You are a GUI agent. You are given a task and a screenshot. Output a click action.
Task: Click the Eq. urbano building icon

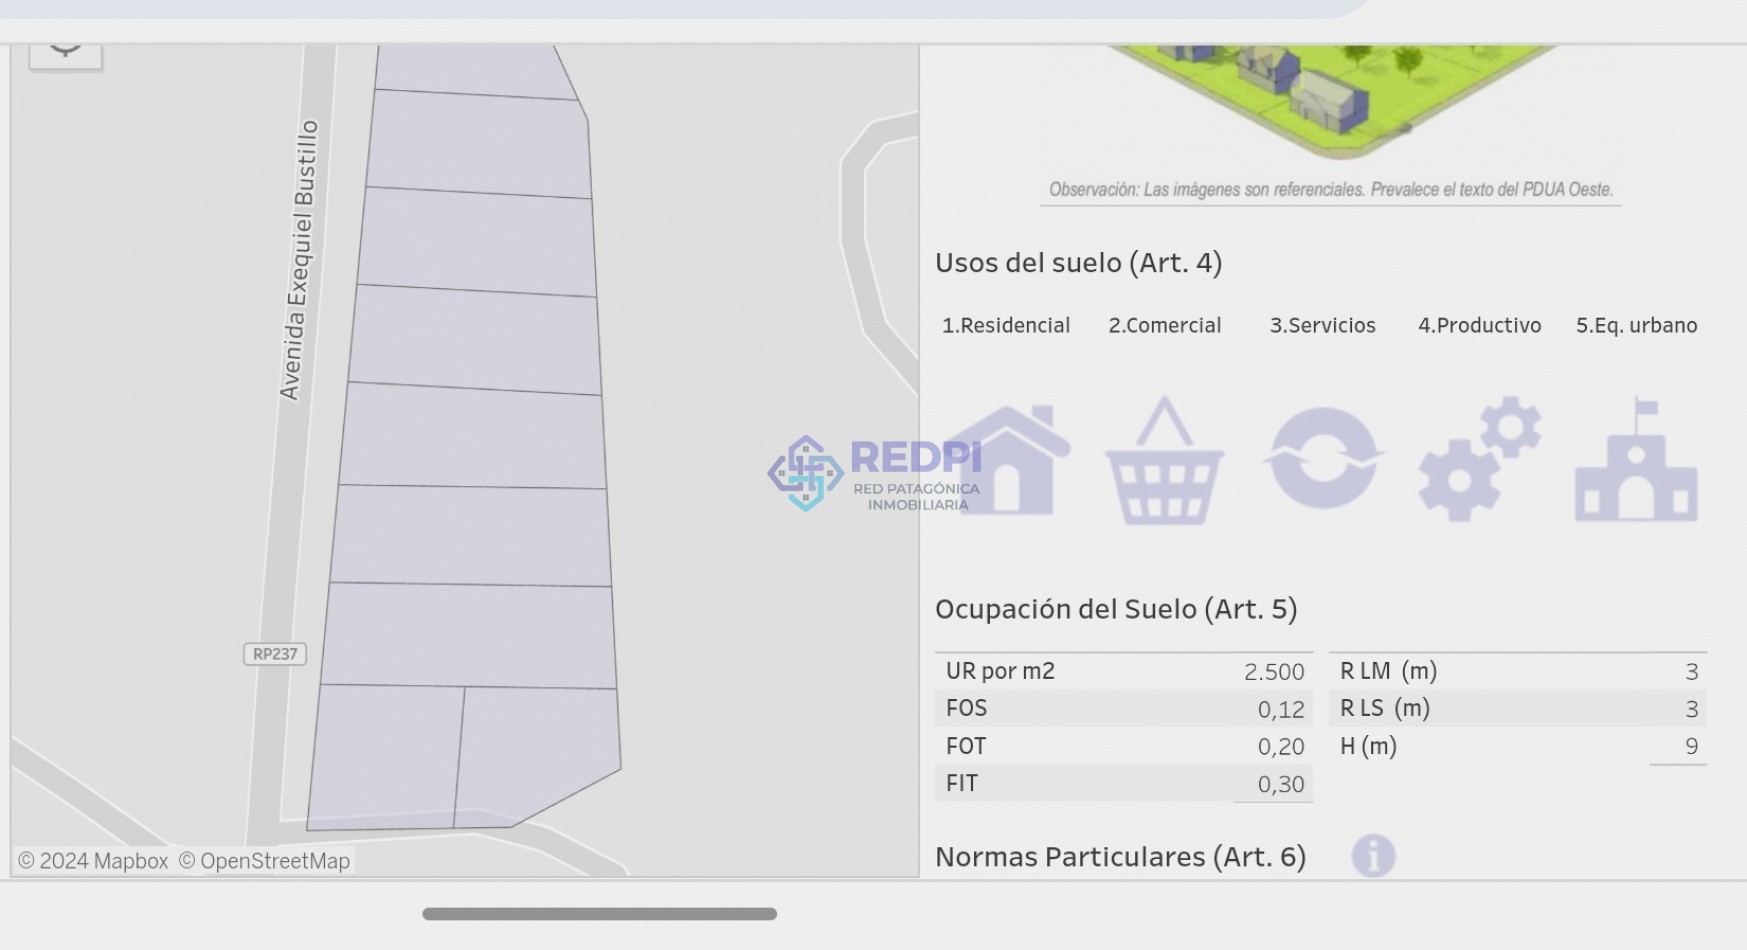pos(1636,461)
